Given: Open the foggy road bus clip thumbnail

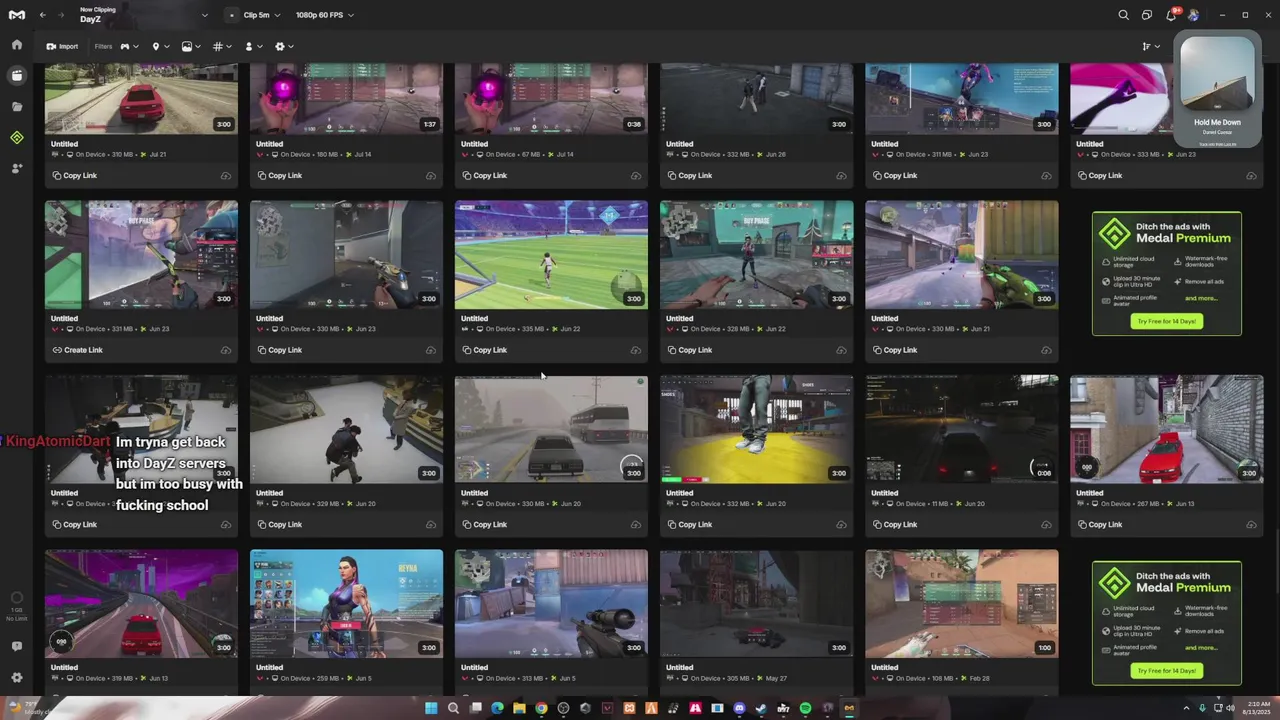Looking at the screenshot, I should [x=551, y=429].
